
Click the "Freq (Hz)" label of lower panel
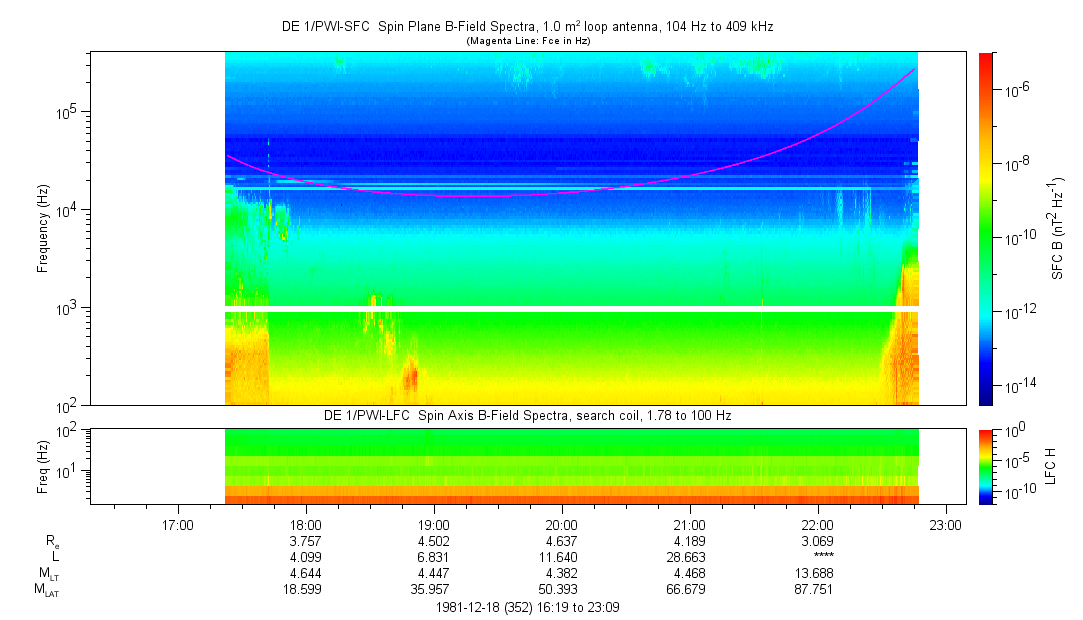click(x=43, y=465)
